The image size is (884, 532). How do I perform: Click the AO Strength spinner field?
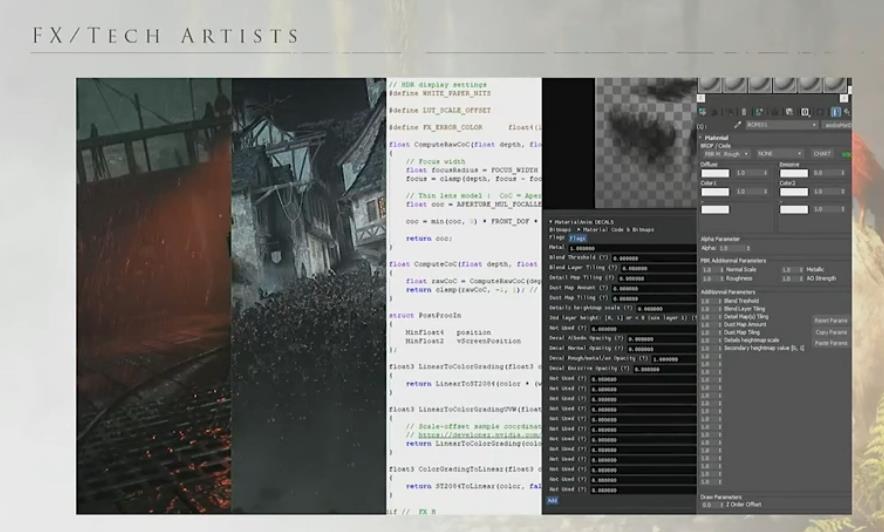coord(792,279)
